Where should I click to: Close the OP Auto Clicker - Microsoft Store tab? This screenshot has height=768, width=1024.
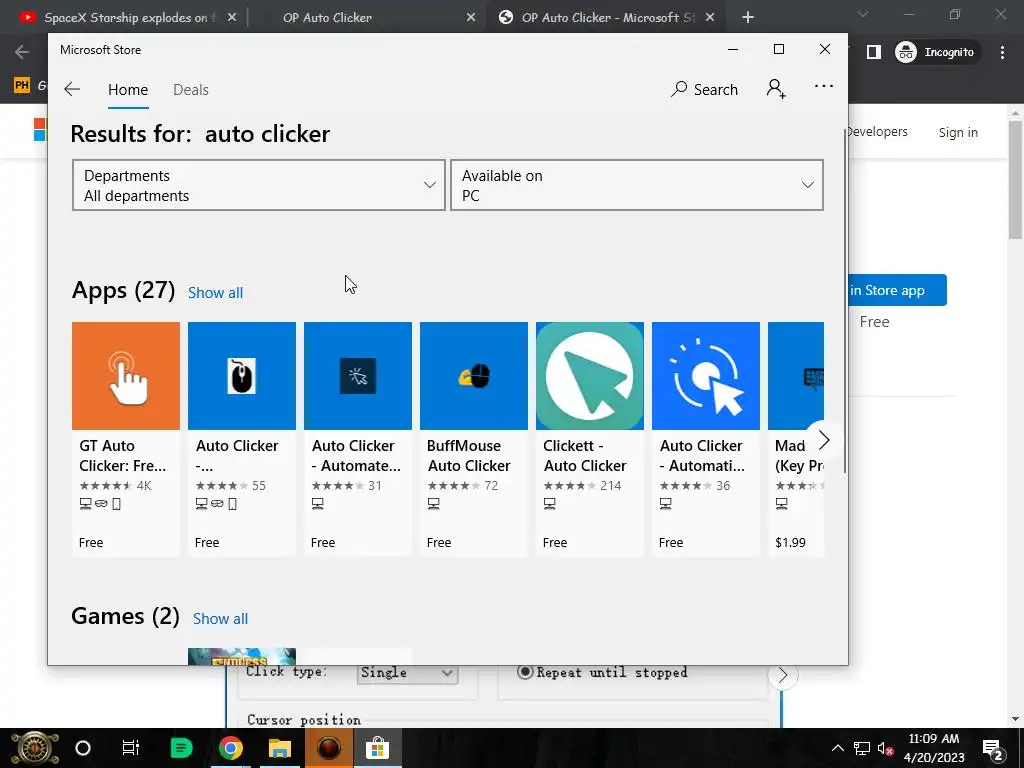[x=711, y=18]
